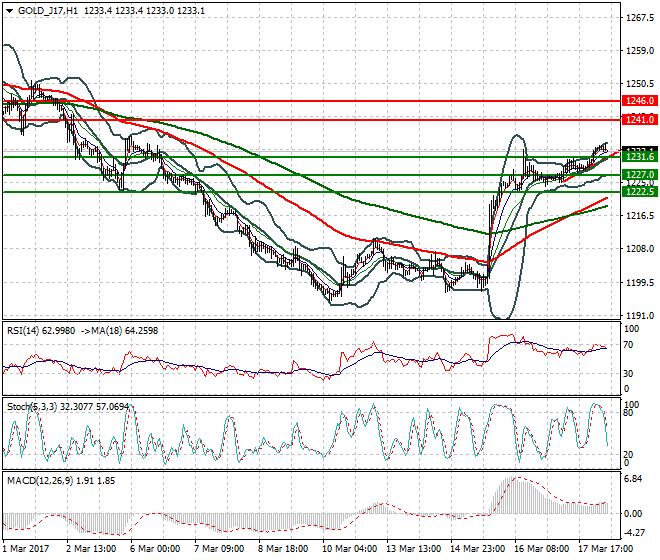Click the 14 Mar 23:00 time label
660x560 pixels.
click(x=477, y=549)
